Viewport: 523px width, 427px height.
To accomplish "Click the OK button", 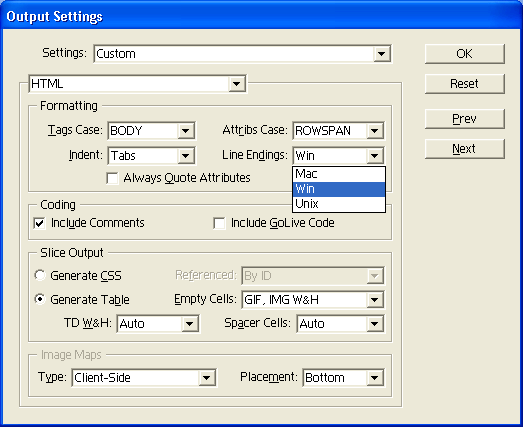I will pos(465,54).
